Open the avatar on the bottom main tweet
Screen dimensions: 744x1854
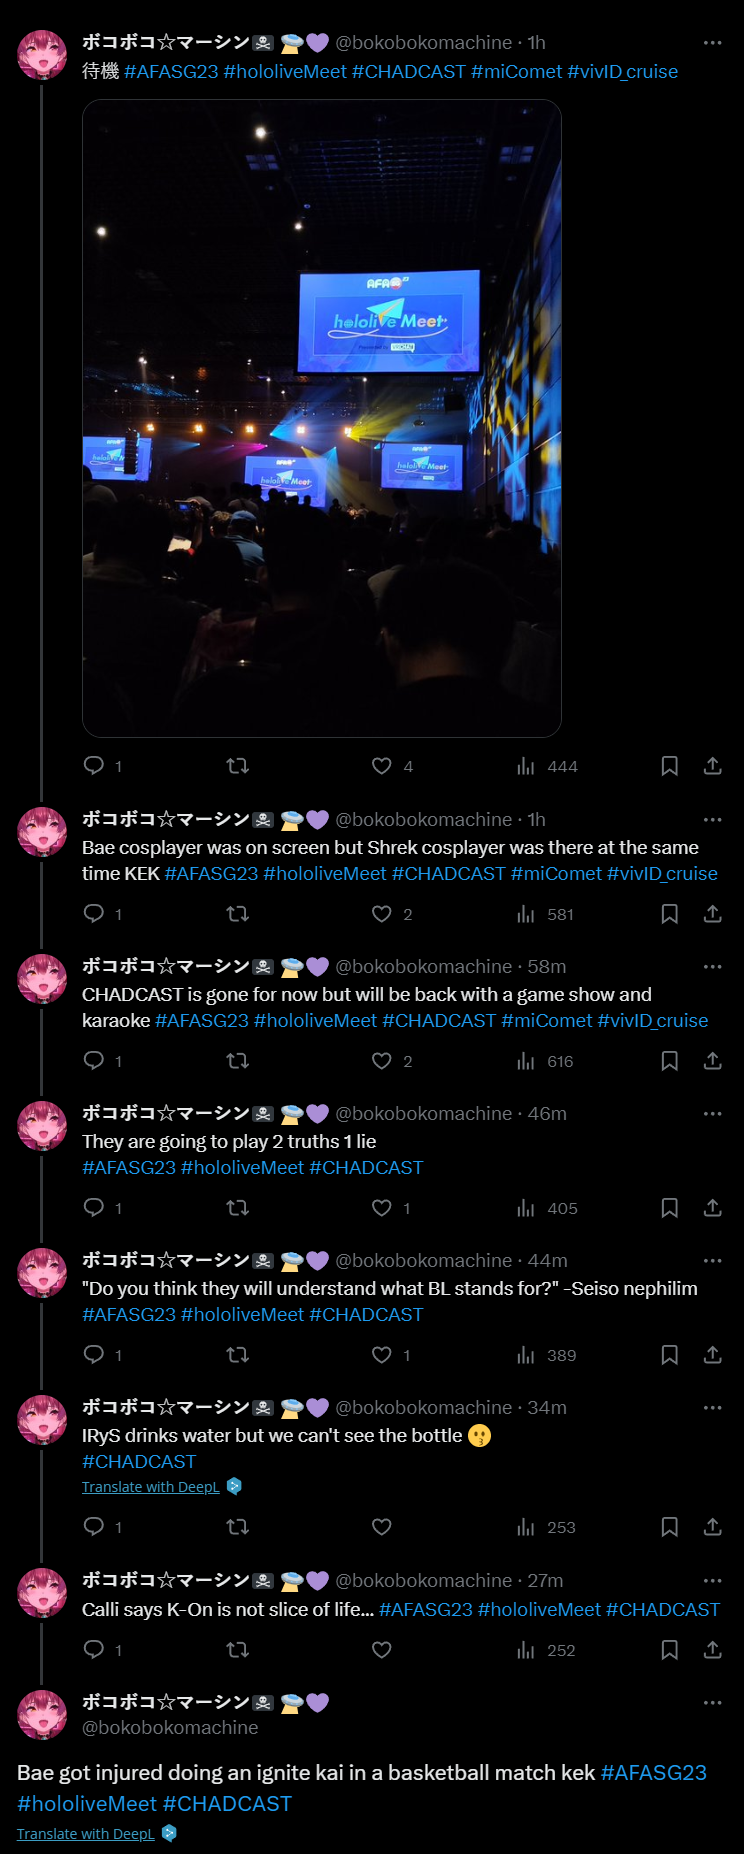coord(42,1715)
